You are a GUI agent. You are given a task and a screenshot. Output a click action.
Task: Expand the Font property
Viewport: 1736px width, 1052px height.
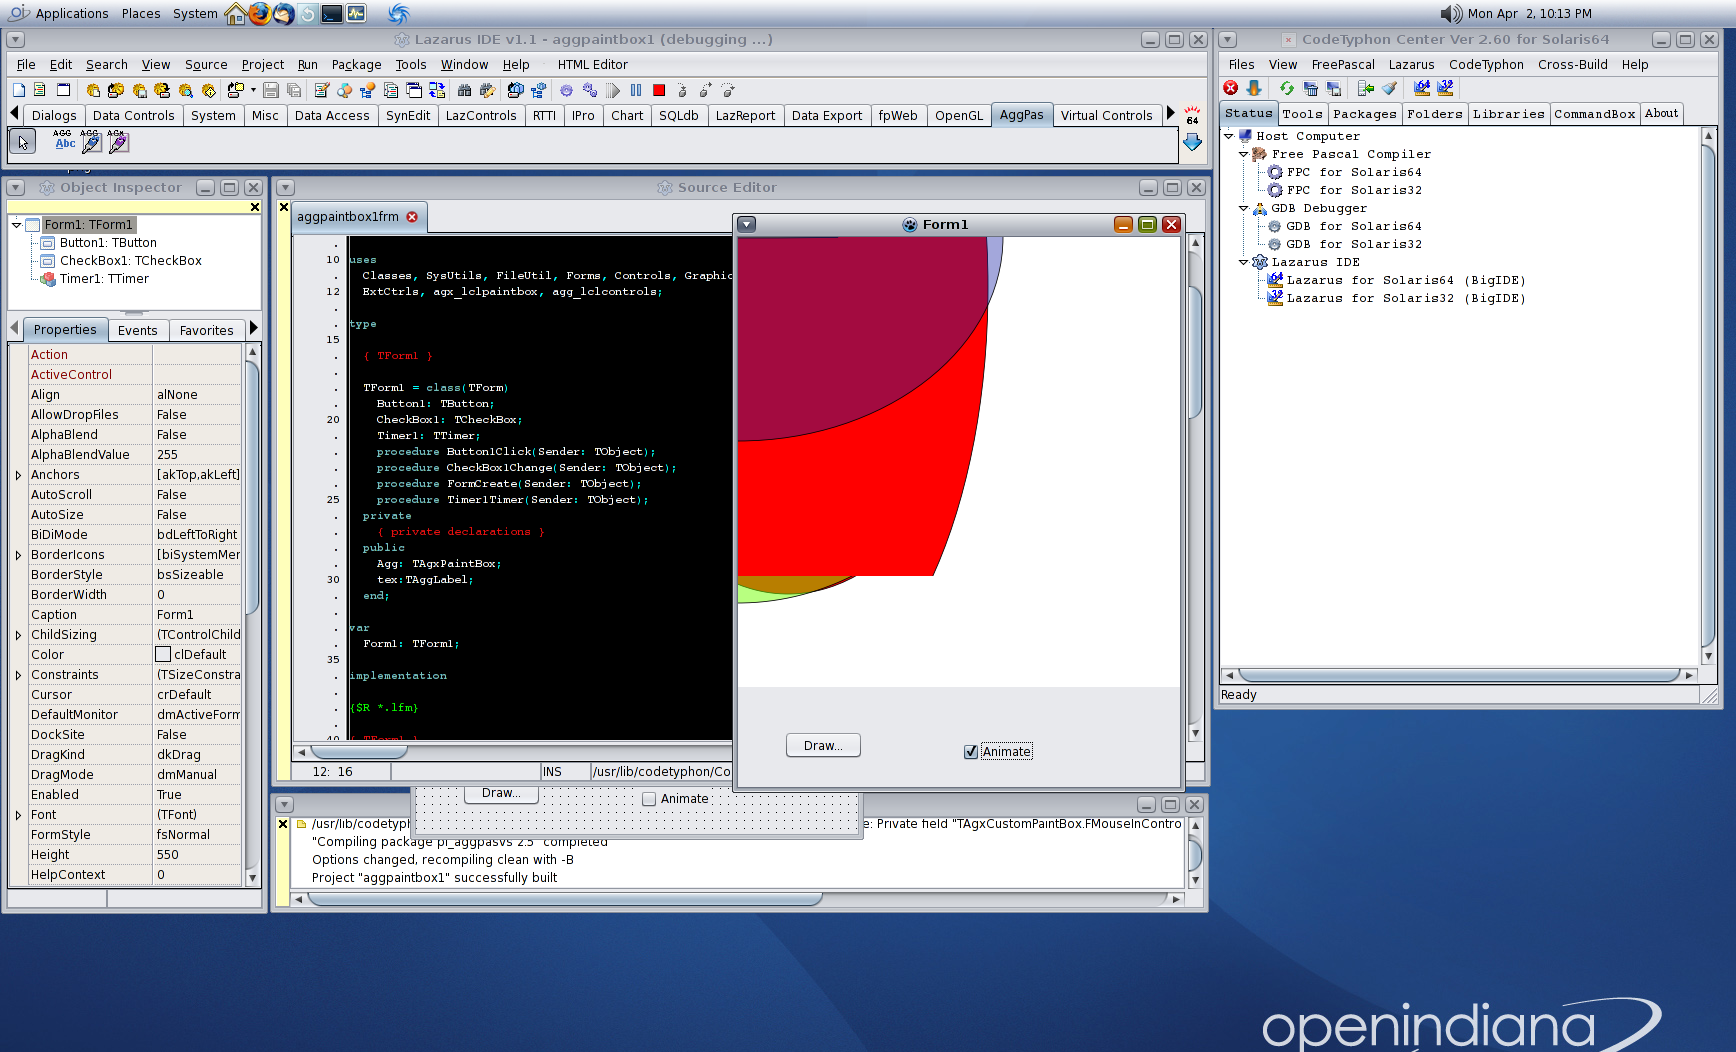pyautogui.click(x=18, y=815)
